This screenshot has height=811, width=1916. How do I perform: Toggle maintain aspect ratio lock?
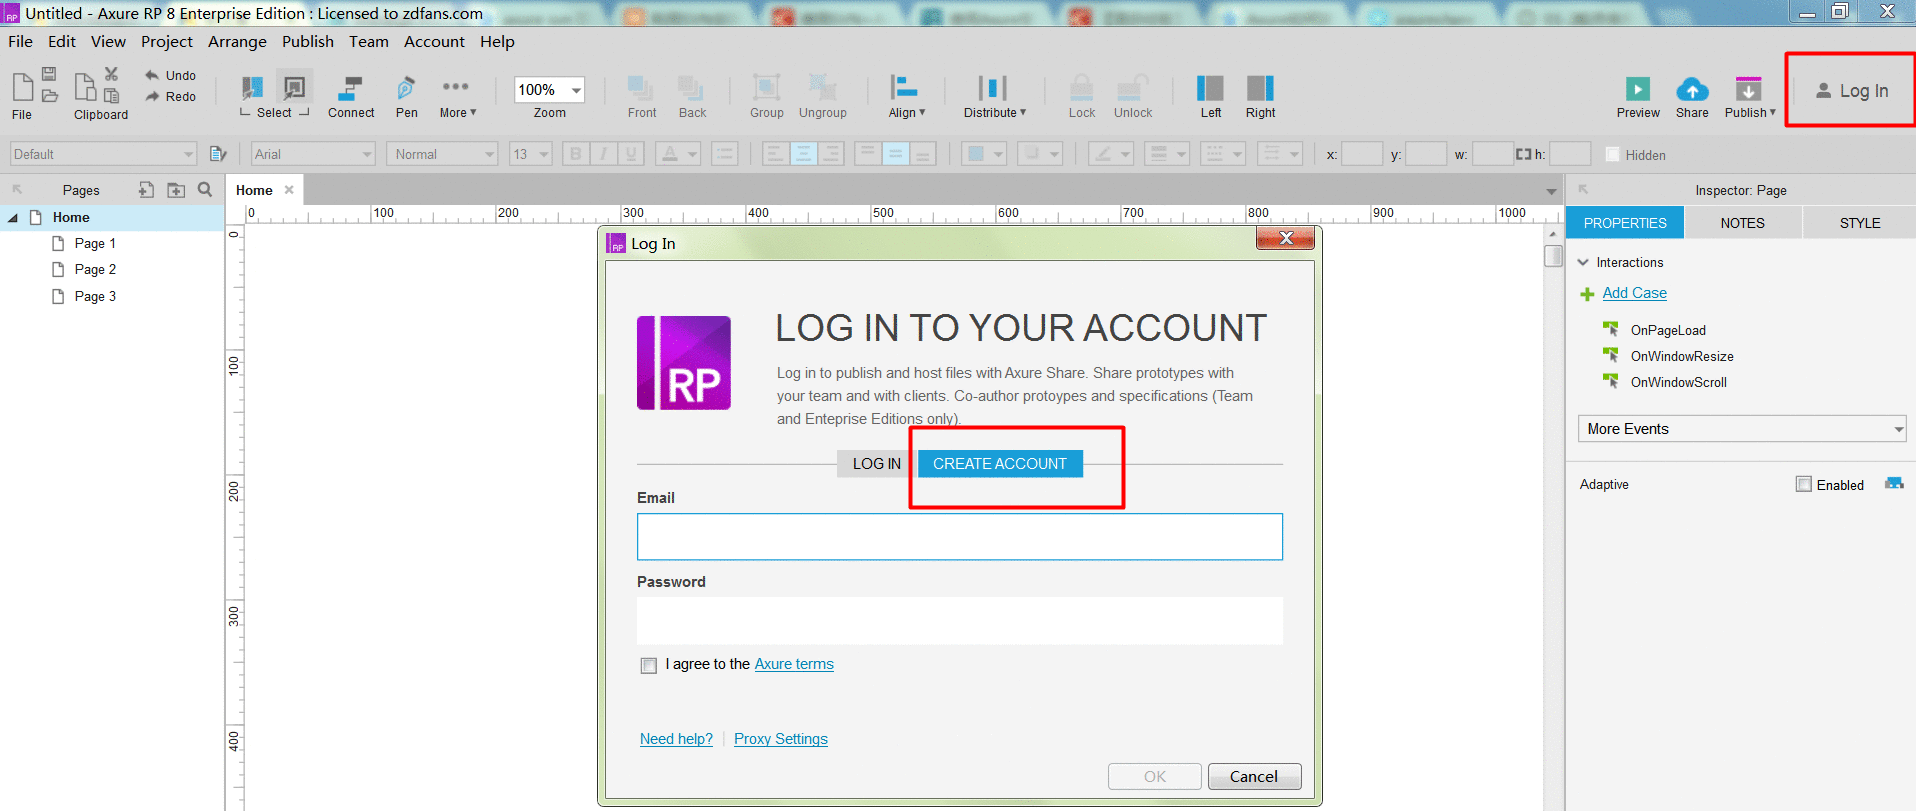[x=1523, y=154]
